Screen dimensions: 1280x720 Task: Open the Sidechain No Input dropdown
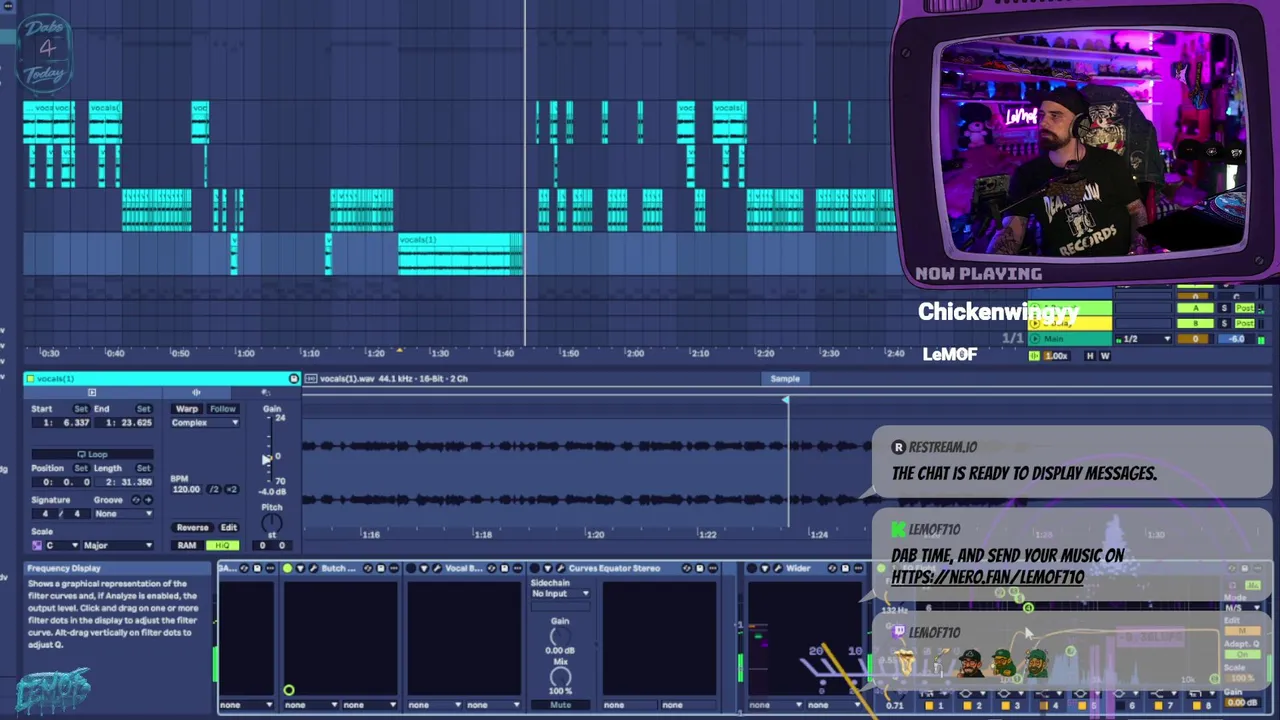560,594
